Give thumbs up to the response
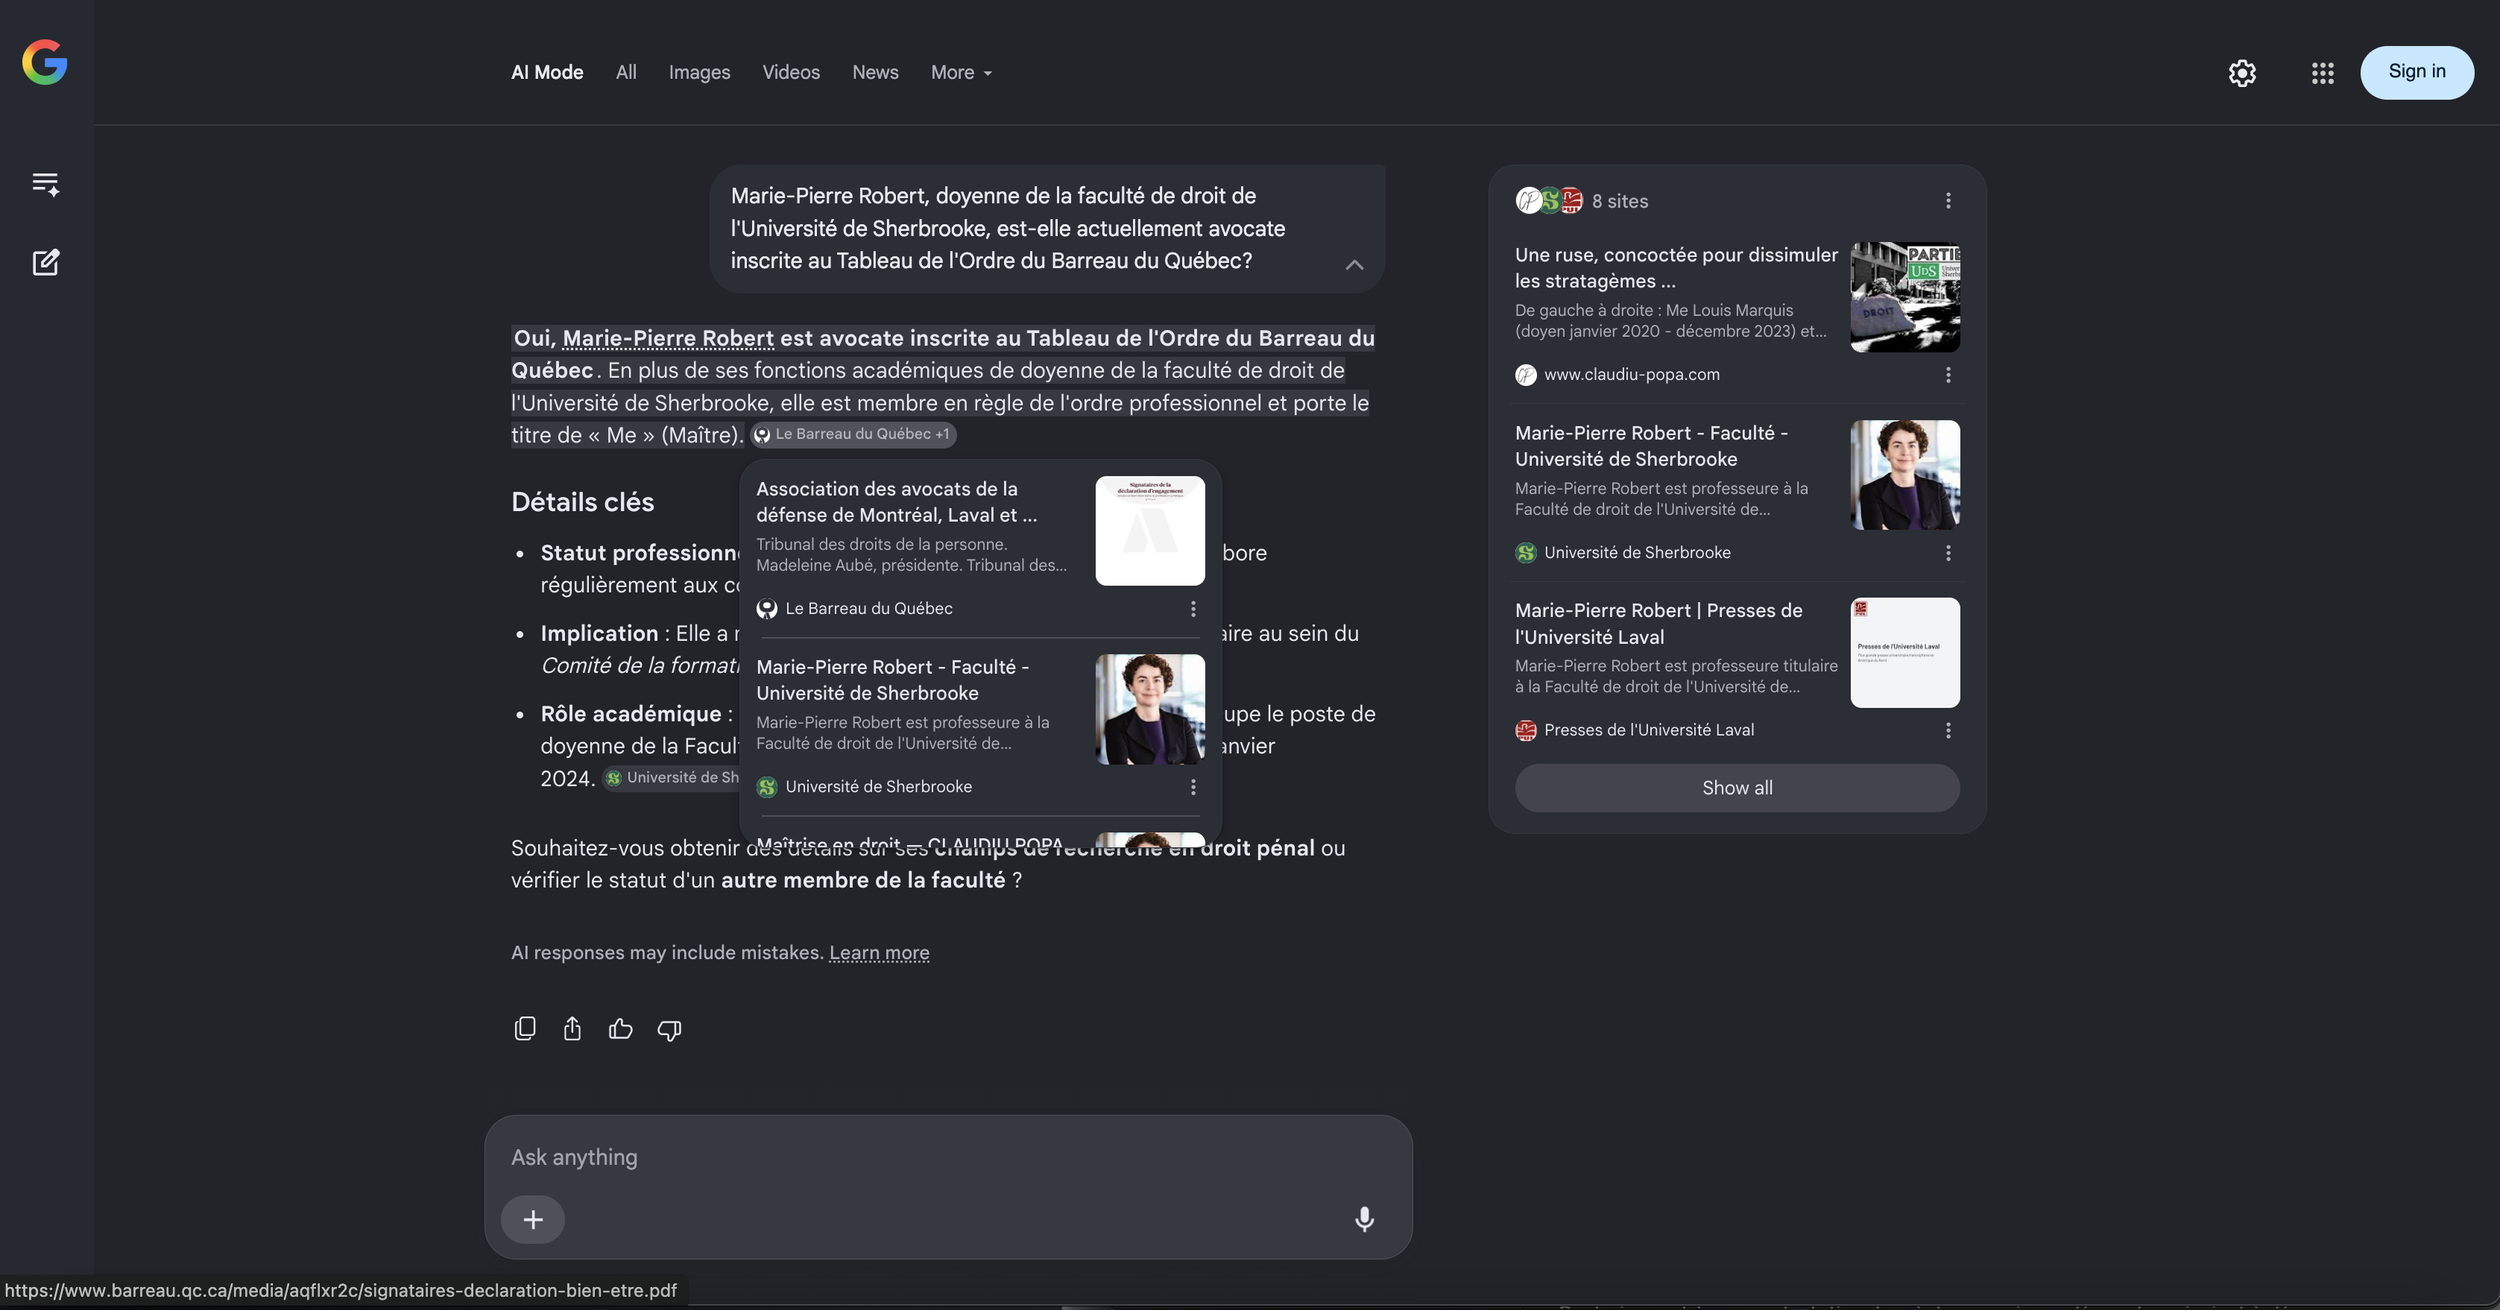The image size is (2500, 1310). pyautogui.click(x=620, y=1029)
